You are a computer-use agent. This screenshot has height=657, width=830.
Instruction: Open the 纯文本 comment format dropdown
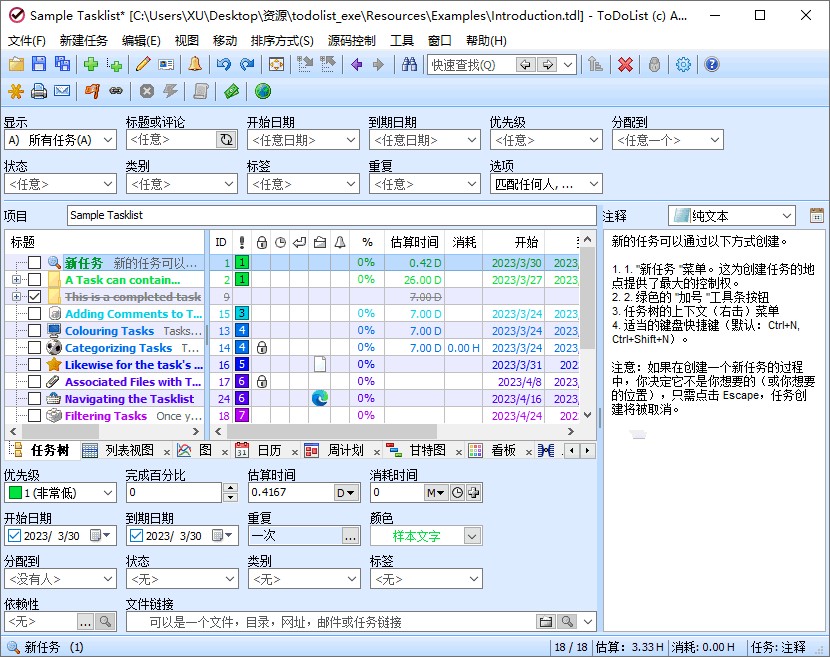pos(732,215)
